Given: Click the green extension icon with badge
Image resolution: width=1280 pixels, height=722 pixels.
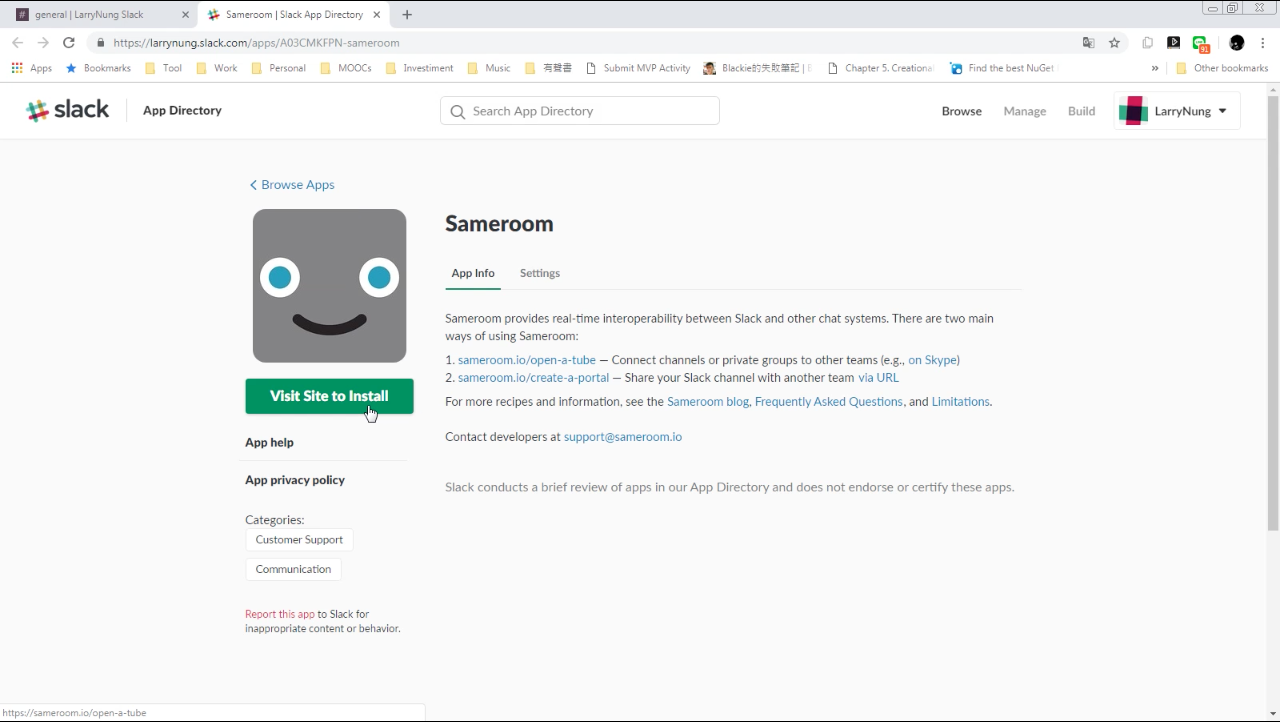Looking at the screenshot, I should click(x=1201, y=43).
